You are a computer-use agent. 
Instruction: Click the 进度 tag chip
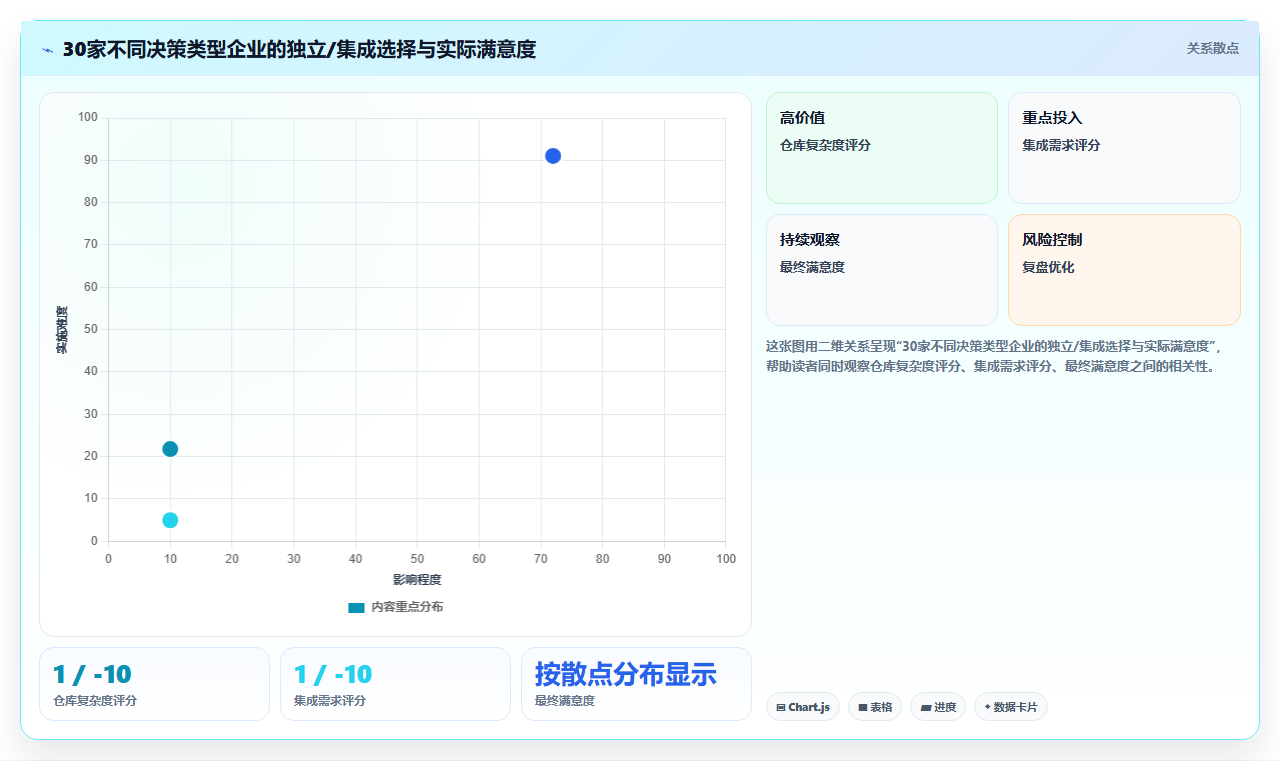pyautogui.click(x=938, y=707)
